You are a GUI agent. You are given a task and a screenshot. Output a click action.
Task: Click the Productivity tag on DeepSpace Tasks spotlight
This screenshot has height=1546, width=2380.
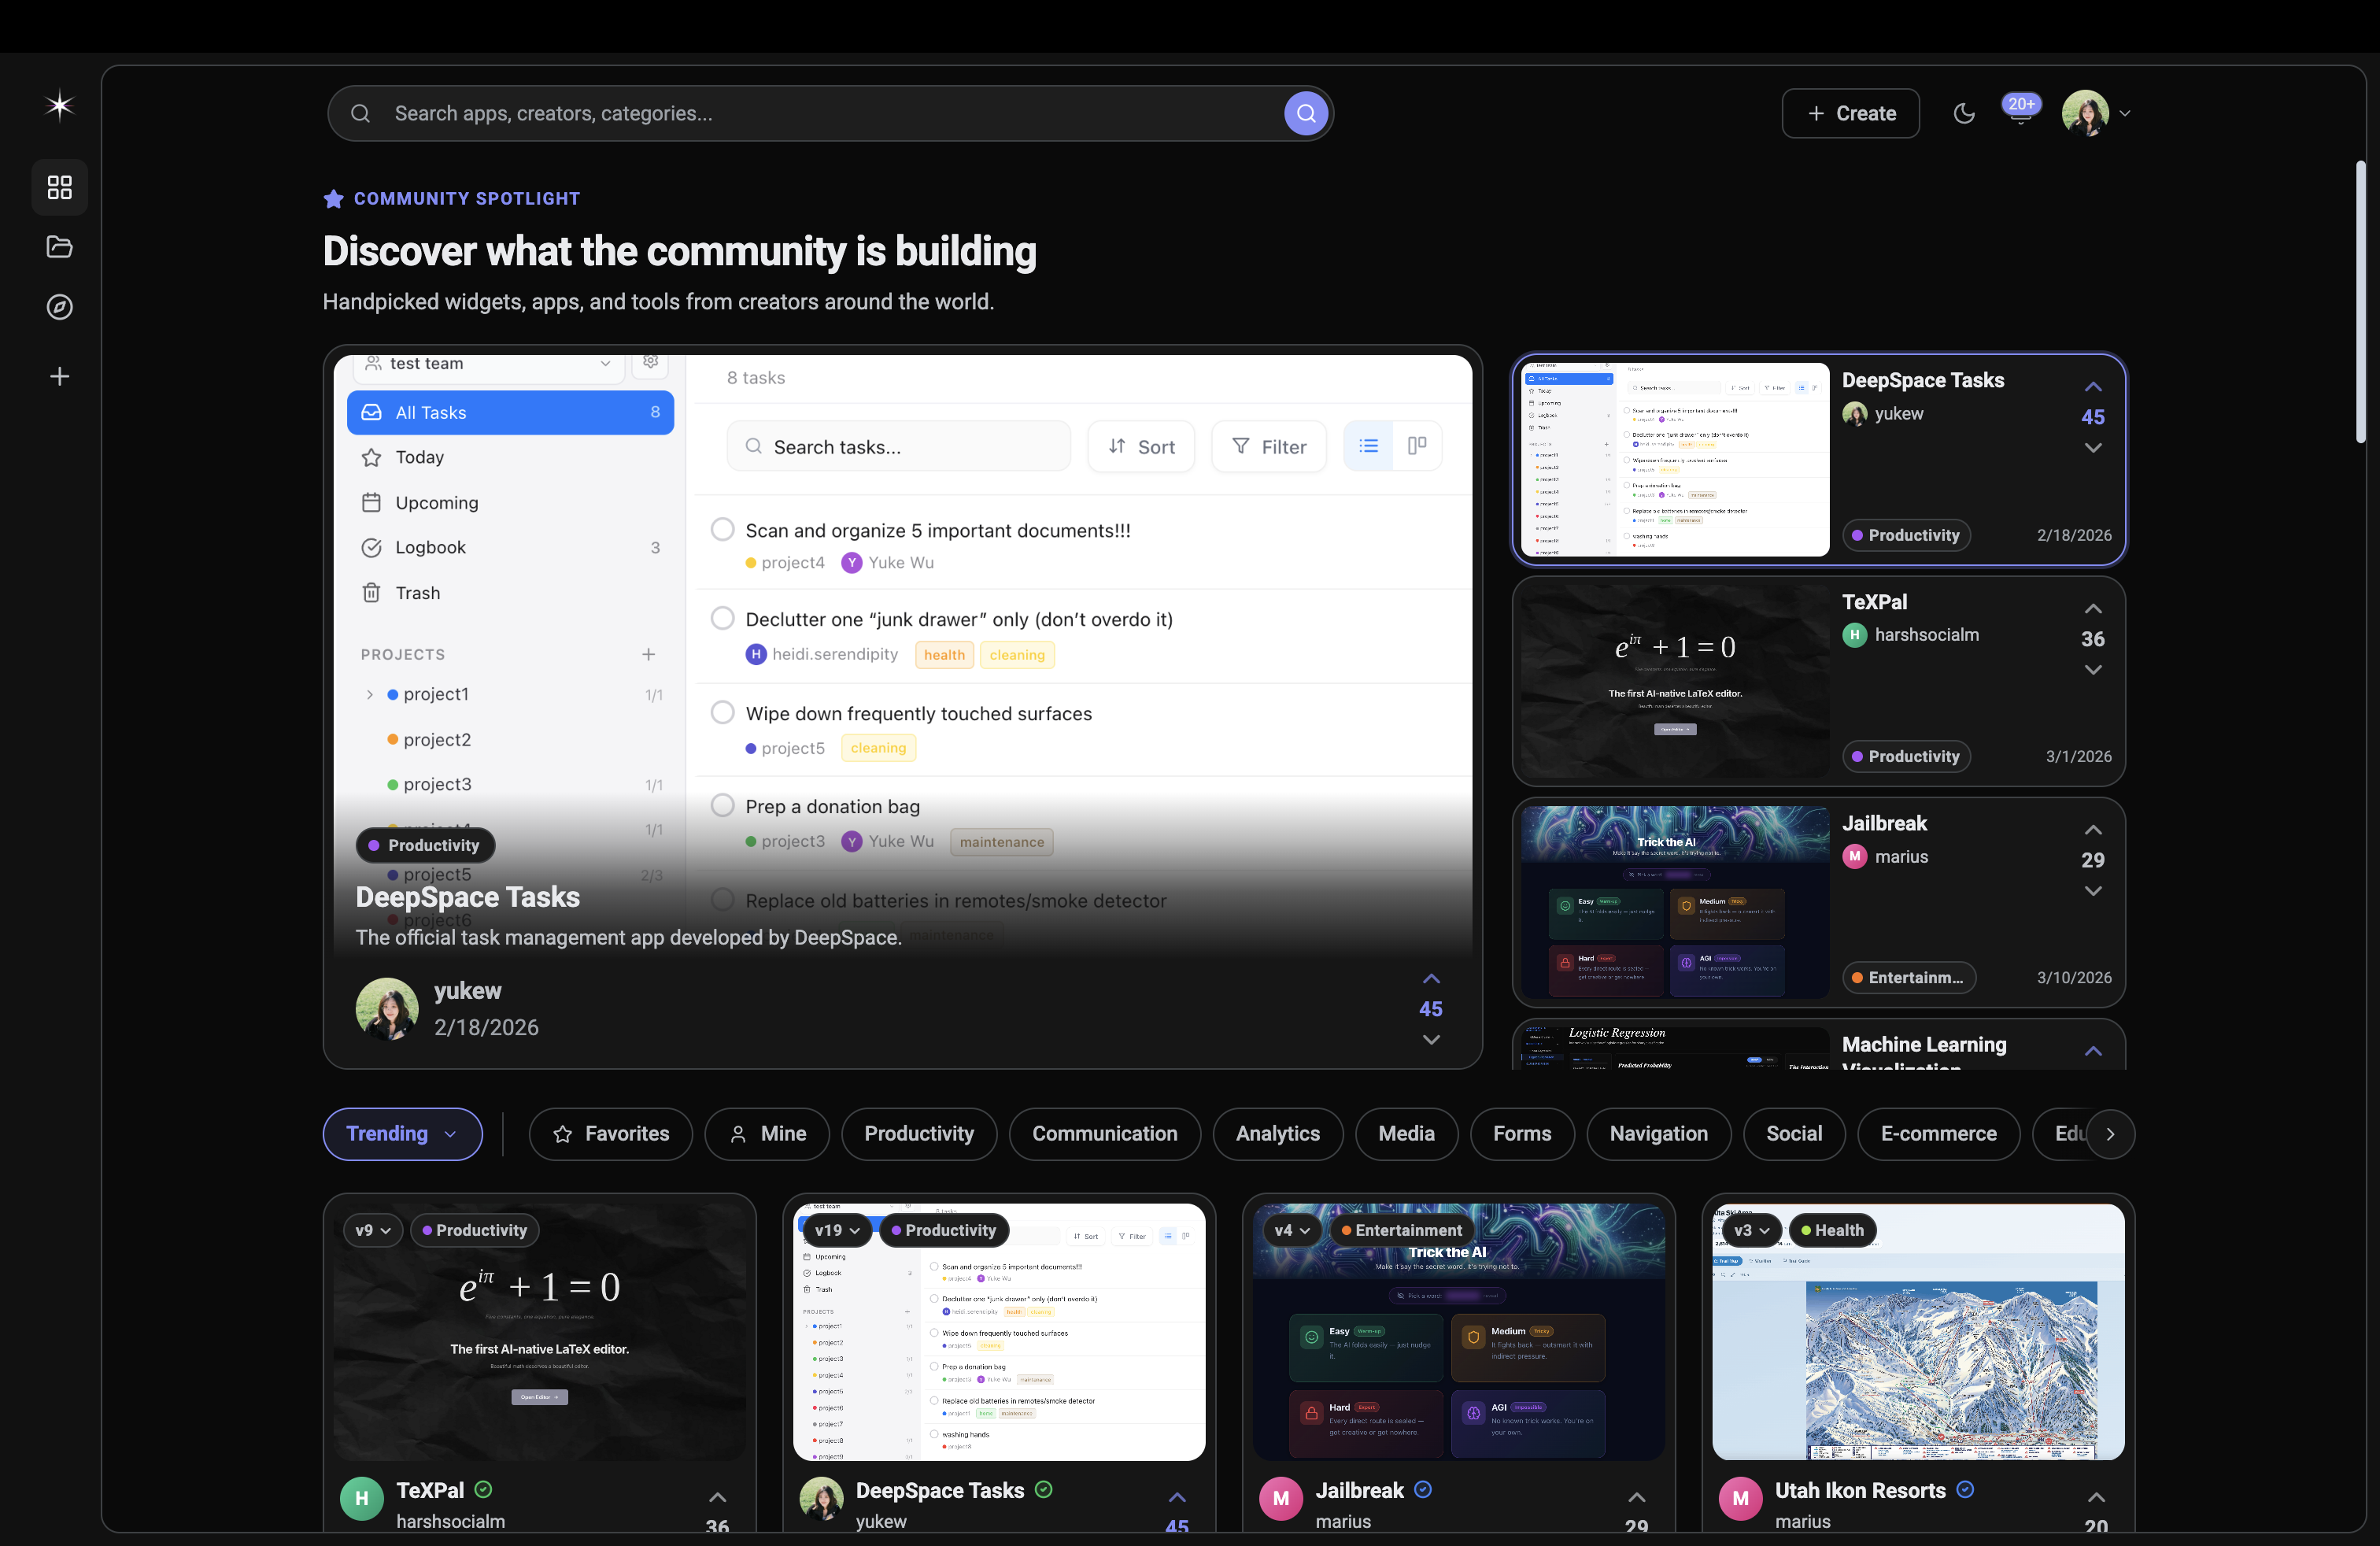click(x=1906, y=535)
